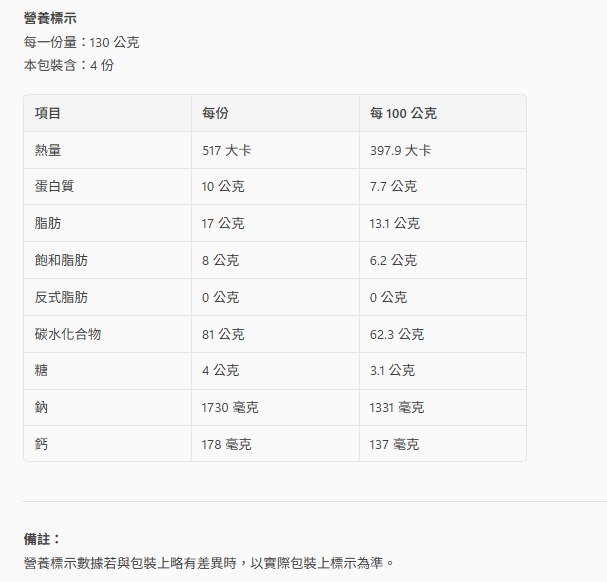This screenshot has height=582, width=607.
Task: Select the 蛋白質 row label
Action: click(54, 186)
